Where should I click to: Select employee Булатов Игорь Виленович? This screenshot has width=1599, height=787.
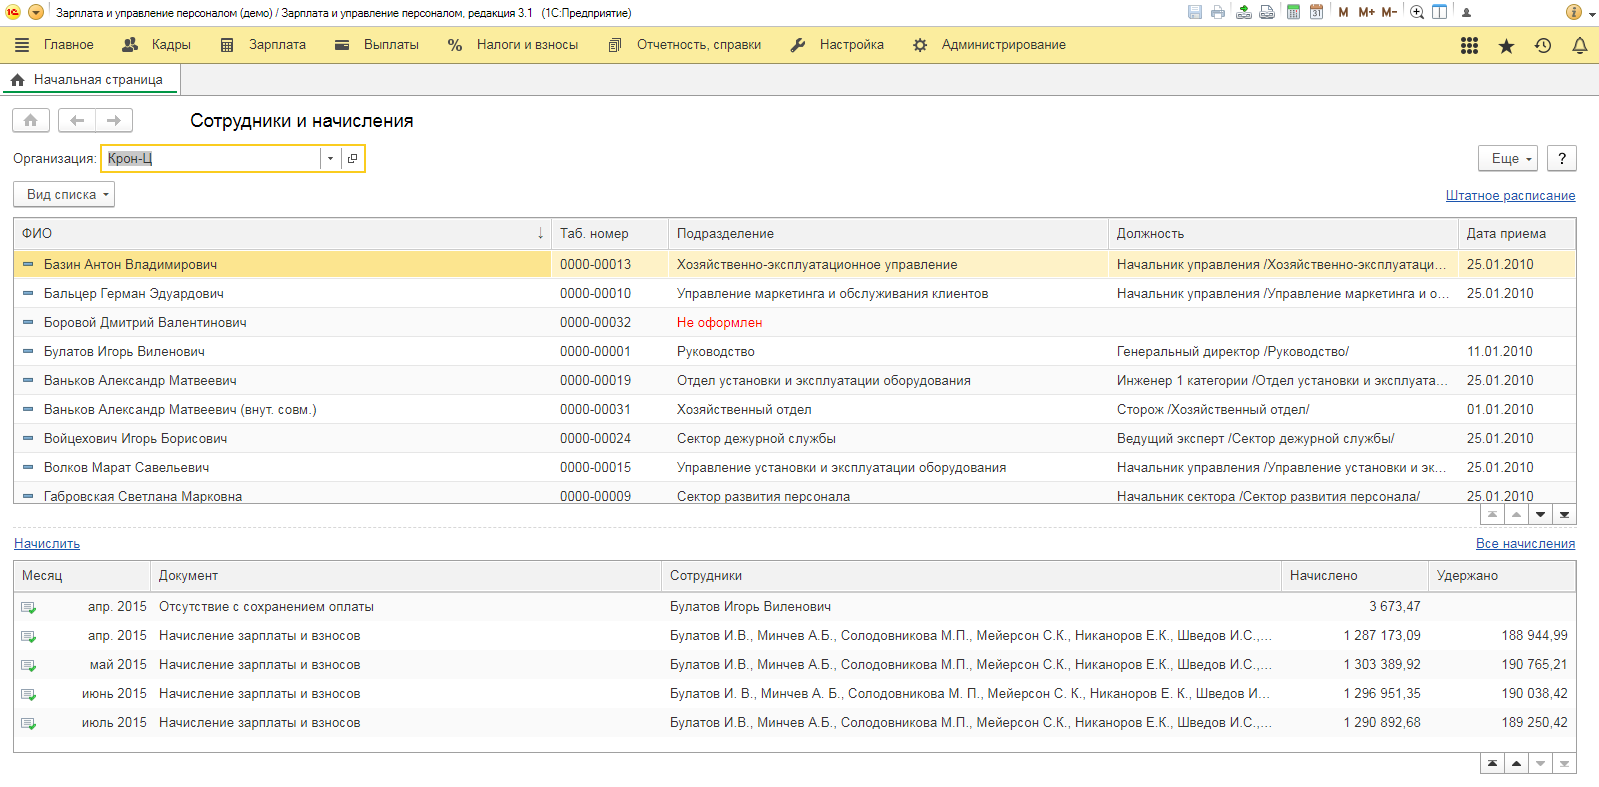pos(124,351)
